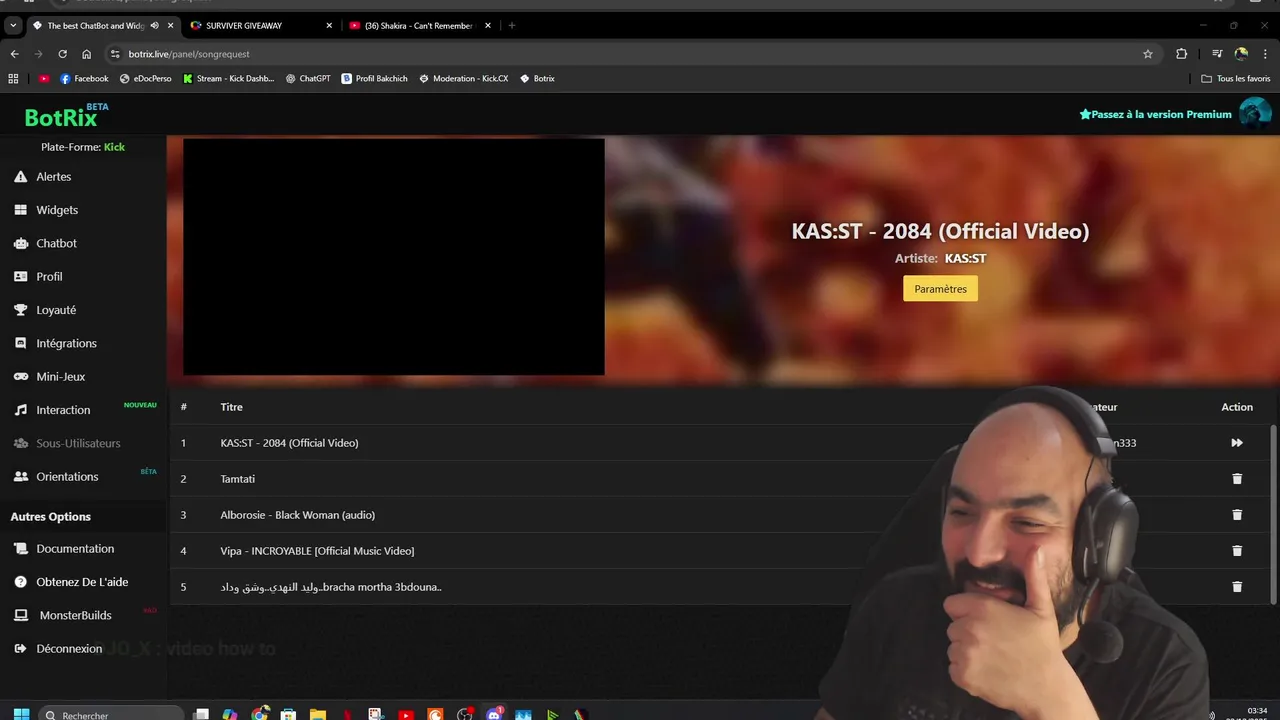Open the Chatbot sidebar section
Screen dimensions: 1280x720
pos(56,243)
